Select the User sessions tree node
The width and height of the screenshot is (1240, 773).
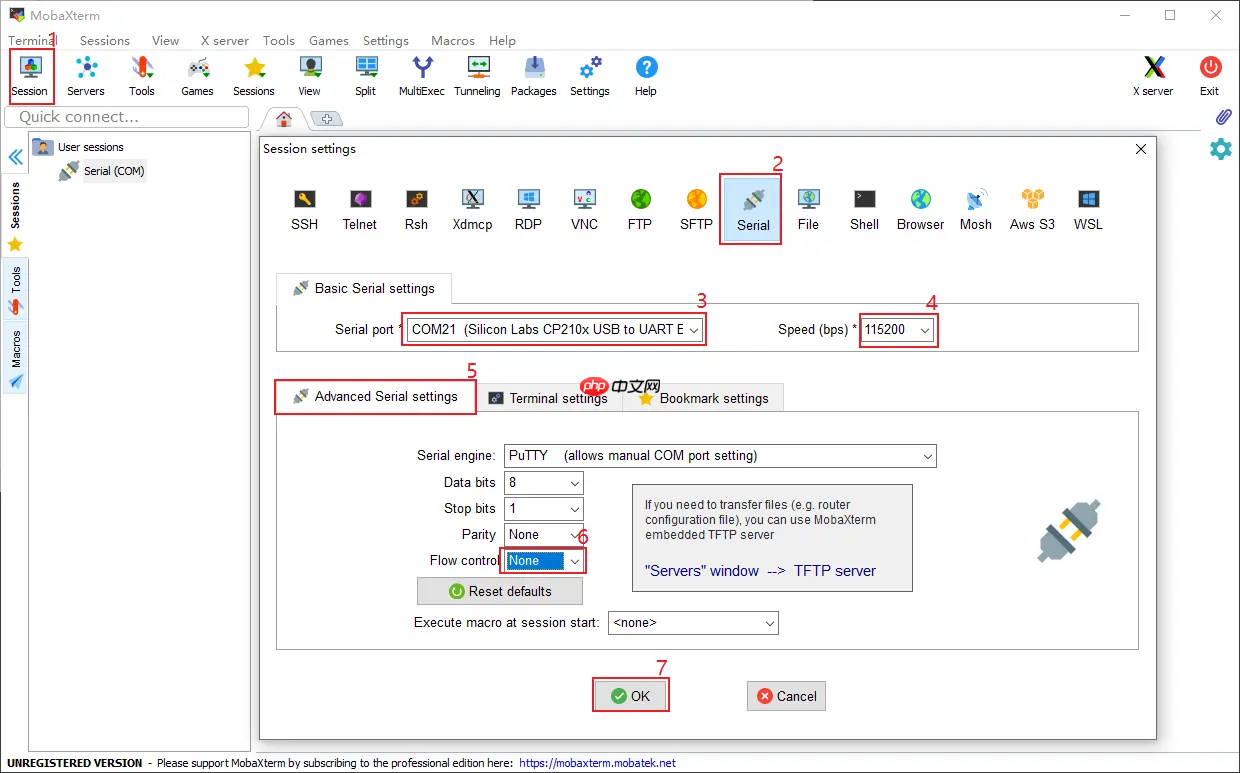[x=78, y=147]
